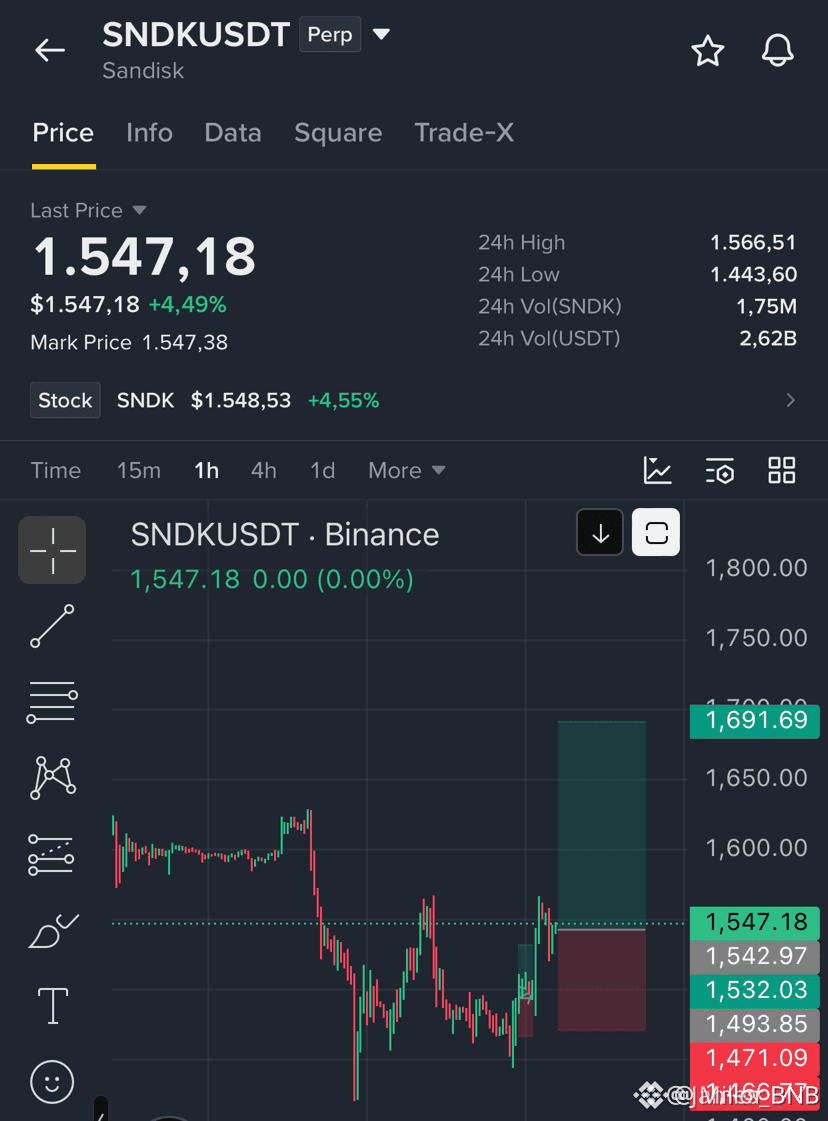Expand the More timeframes dropdown
828x1121 pixels.
tap(406, 470)
